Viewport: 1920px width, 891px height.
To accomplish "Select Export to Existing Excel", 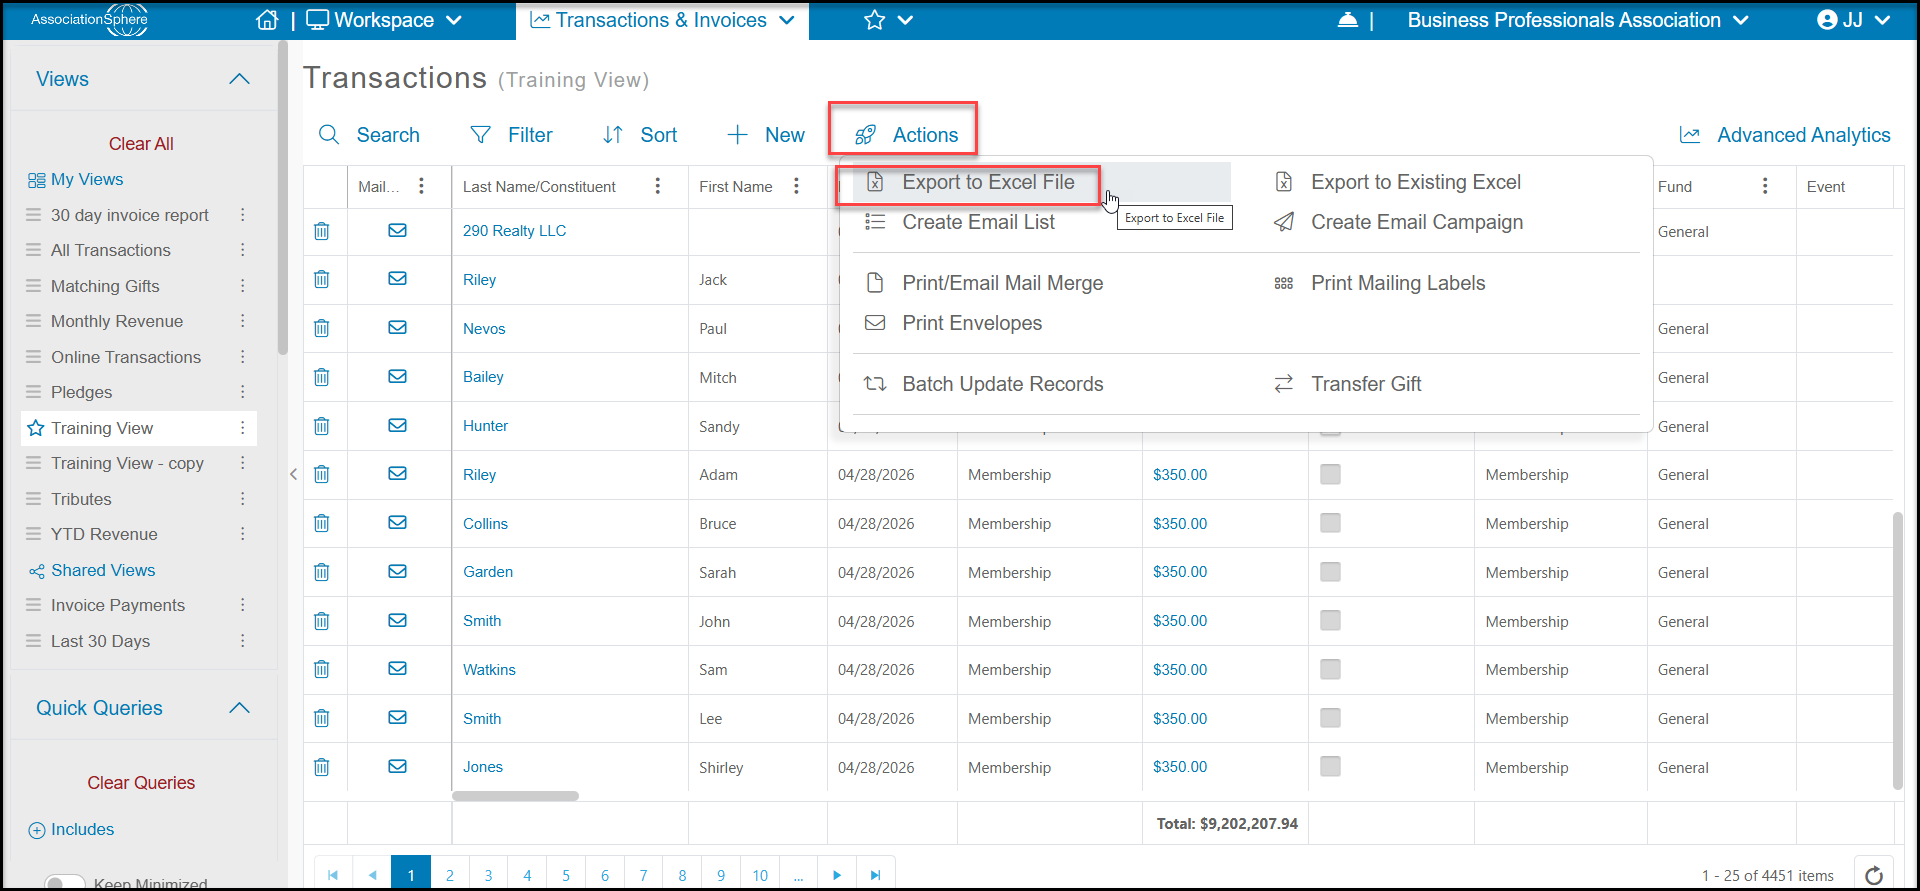I will pos(1397,182).
